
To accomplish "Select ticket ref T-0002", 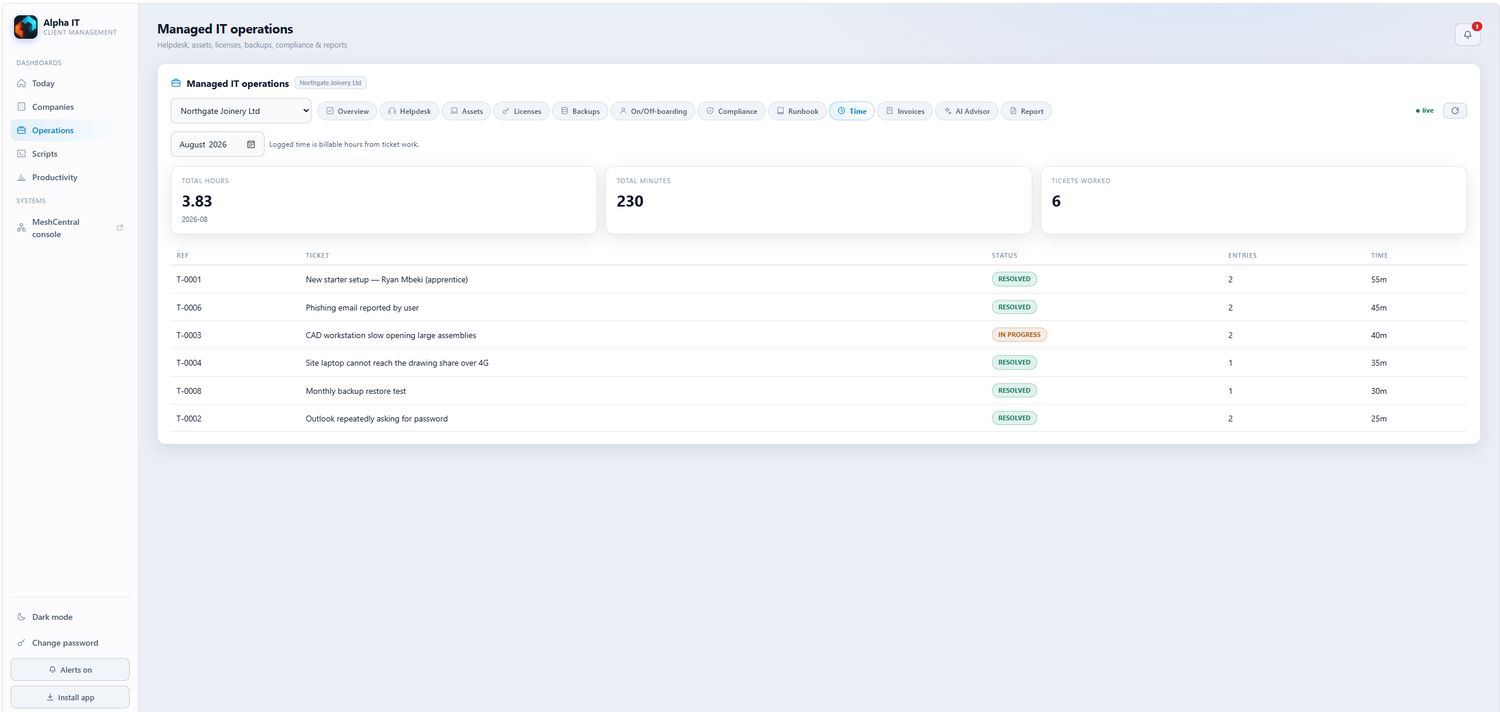I will coord(189,418).
